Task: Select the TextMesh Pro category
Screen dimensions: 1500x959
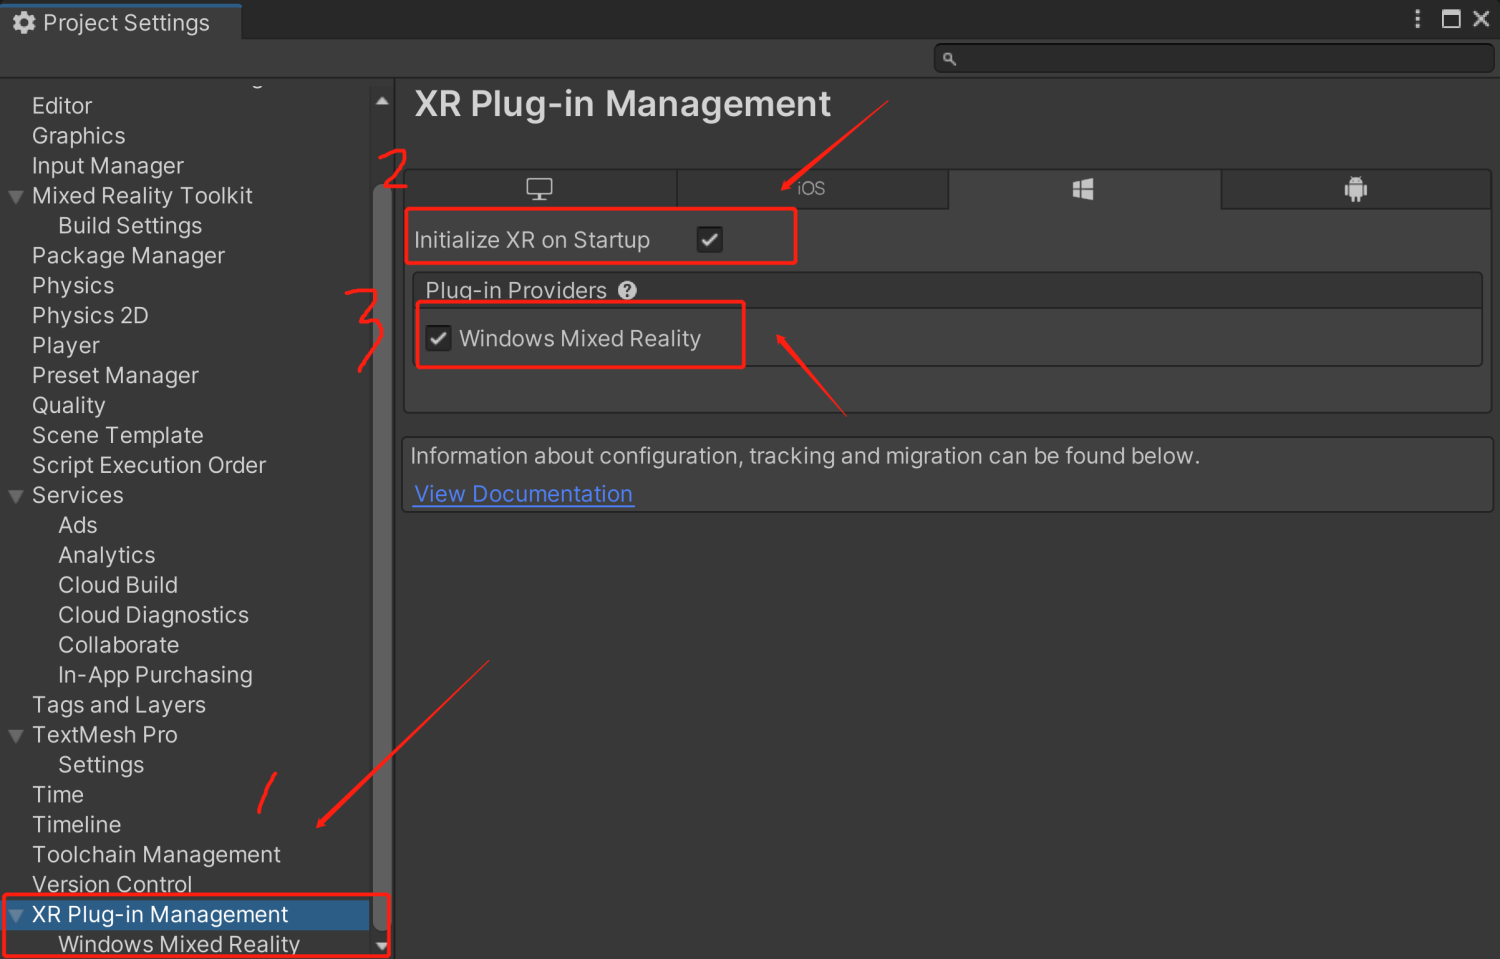Action: tap(105, 736)
